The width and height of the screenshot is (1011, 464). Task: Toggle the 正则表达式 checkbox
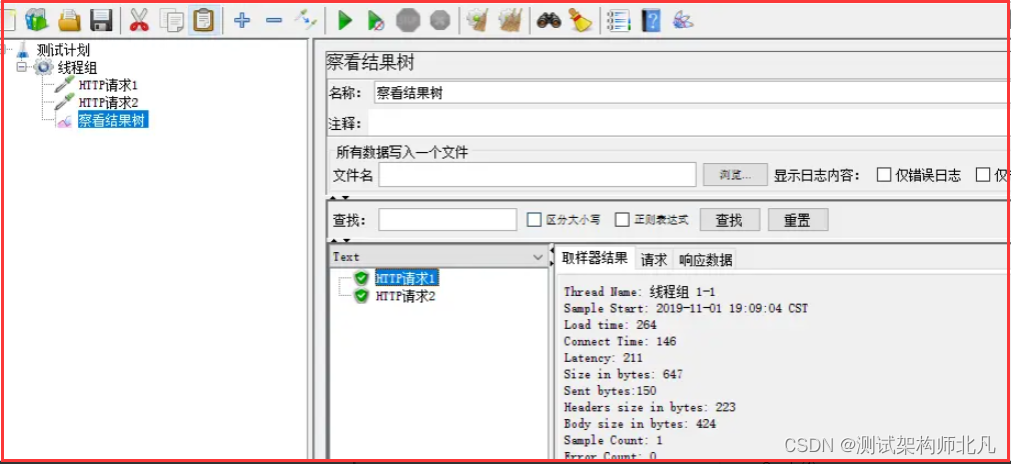(x=622, y=220)
